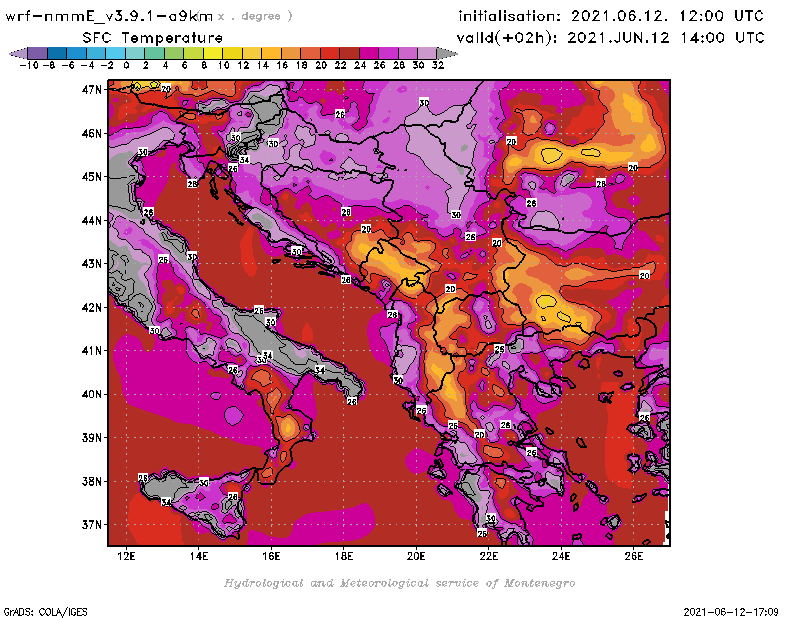Click the green swatch between 4 and 6
The width and height of the screenshot is (800, 618).
174,53
